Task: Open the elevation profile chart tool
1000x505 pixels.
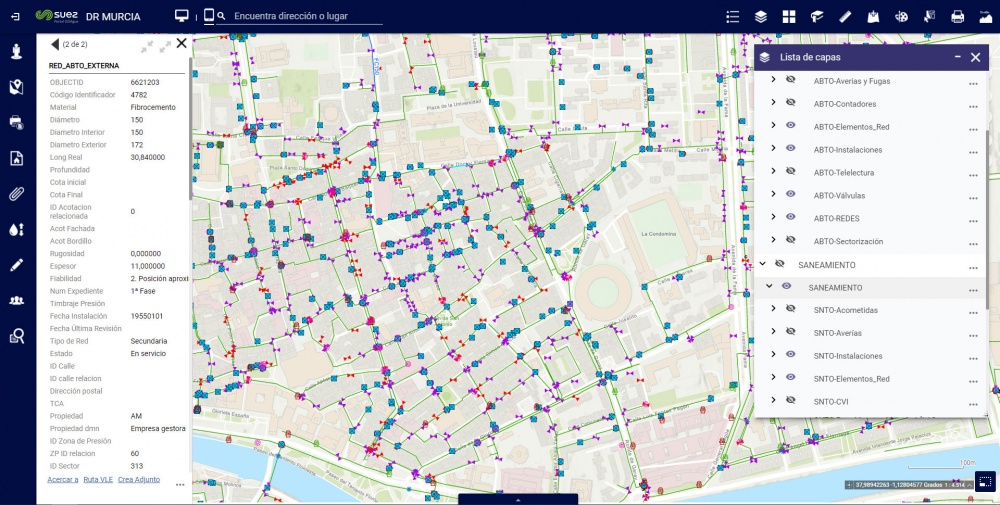Action: [x=984, y=16]
